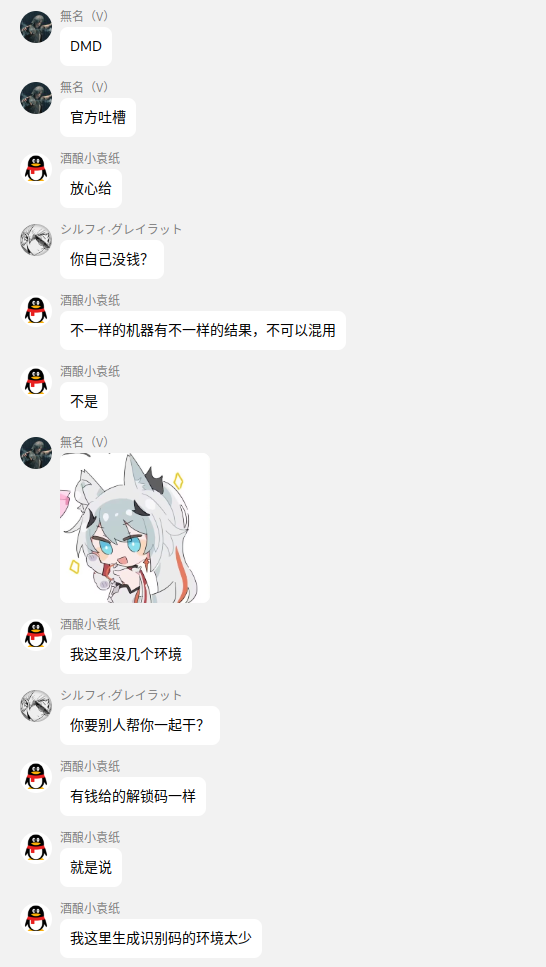Click the 有钱给的解锁码一样 message bubble
This screenshot has width=546, height=967.
pos(133,796)
